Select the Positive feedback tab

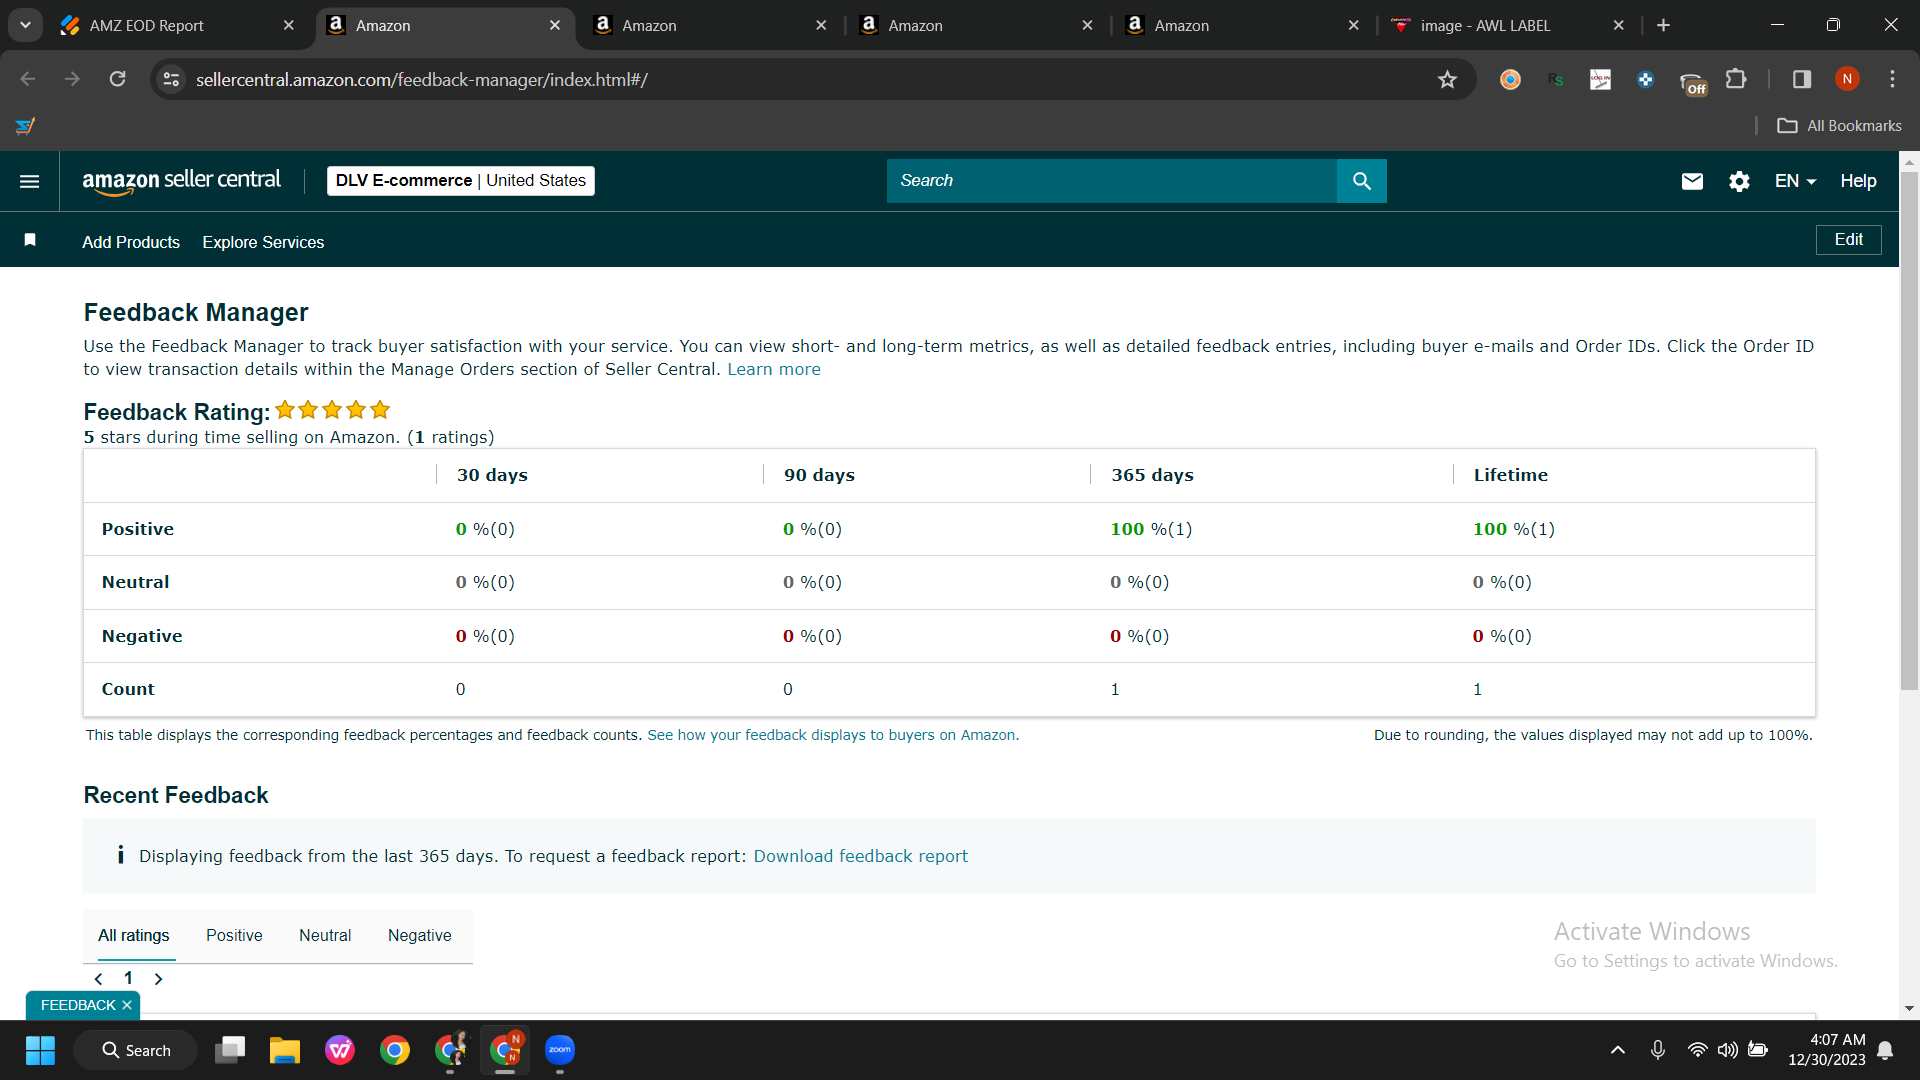[x=234, y=935]
